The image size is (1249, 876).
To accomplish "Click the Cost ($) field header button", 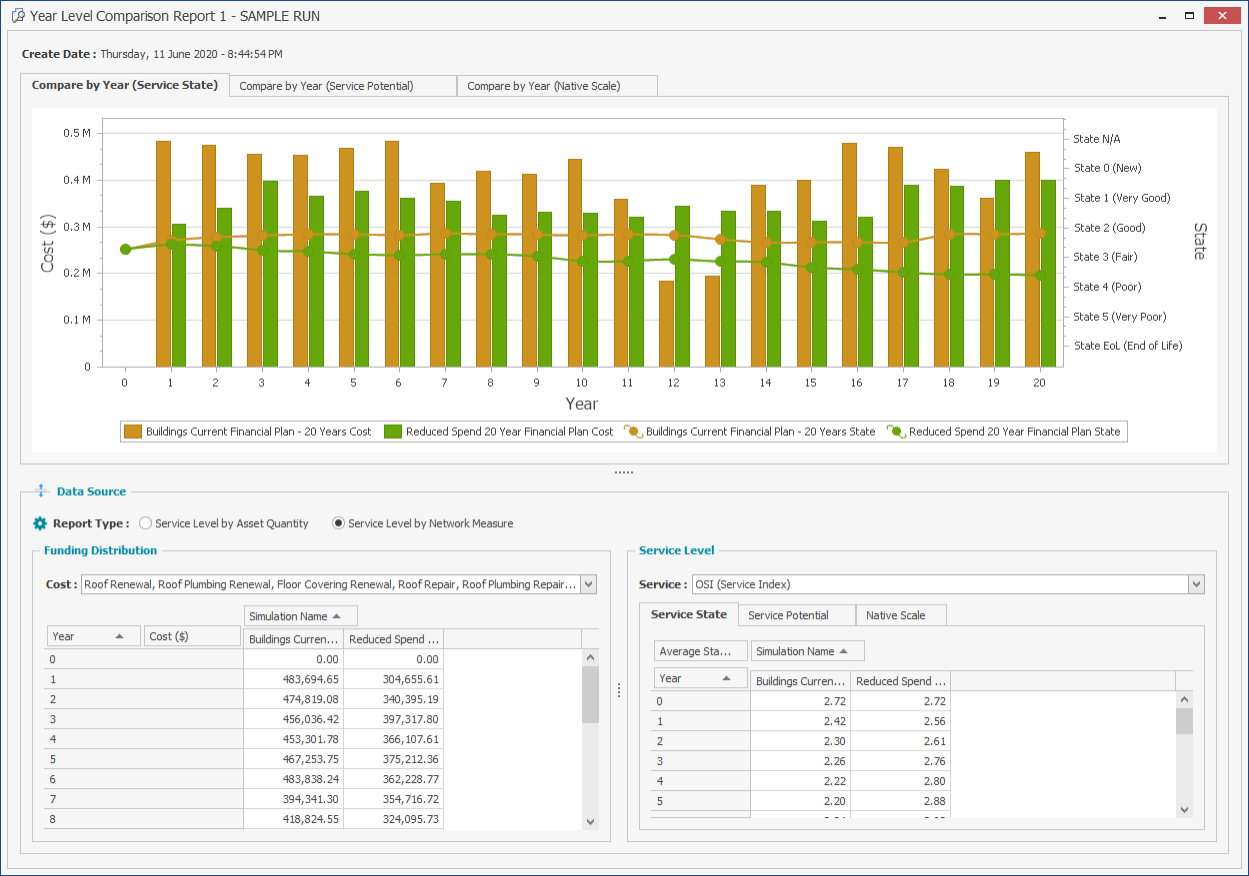I will click(x=192, y=636).
